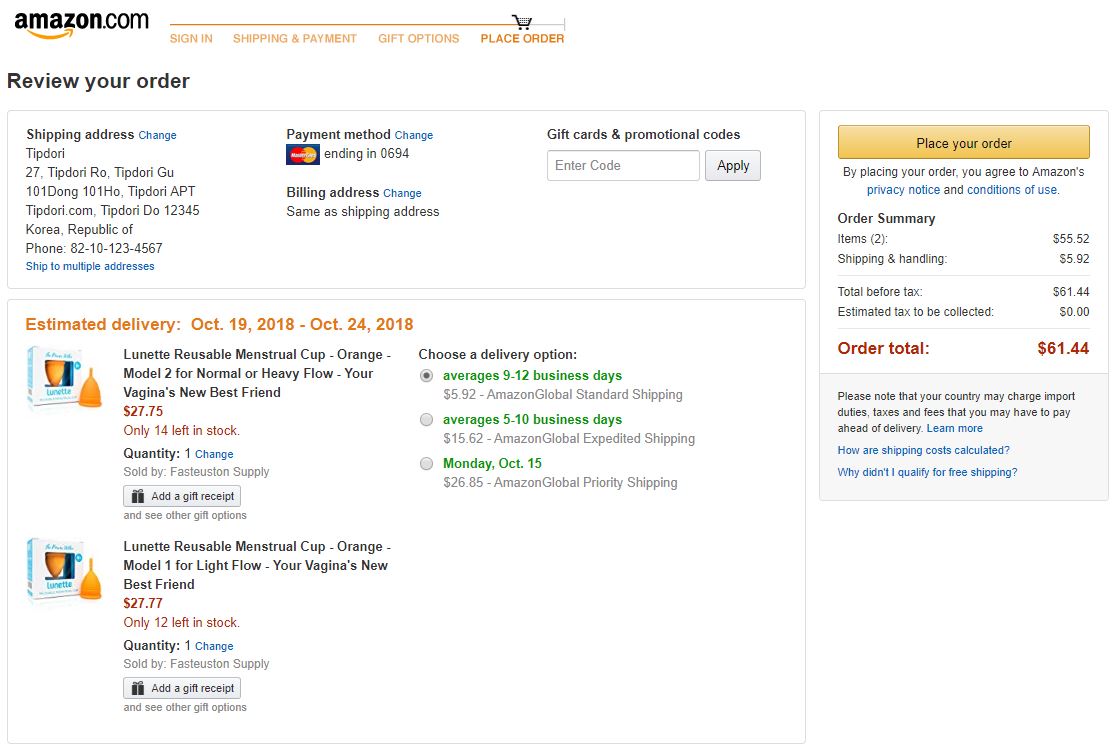Click the MasterCard payment icon
This screenshot has width=1119, height=750.
point(302,155)
